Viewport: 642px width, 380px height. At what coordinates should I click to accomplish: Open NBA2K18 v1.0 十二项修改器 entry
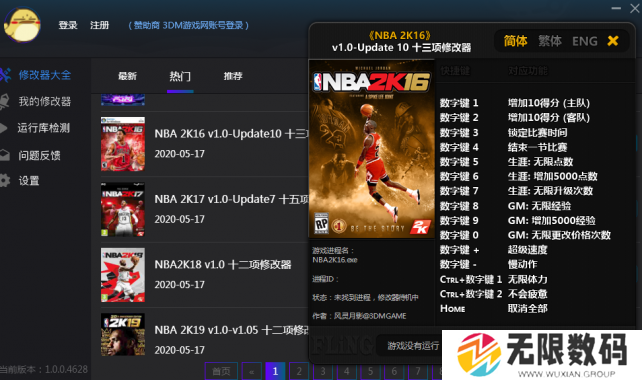tap(223, 265)
